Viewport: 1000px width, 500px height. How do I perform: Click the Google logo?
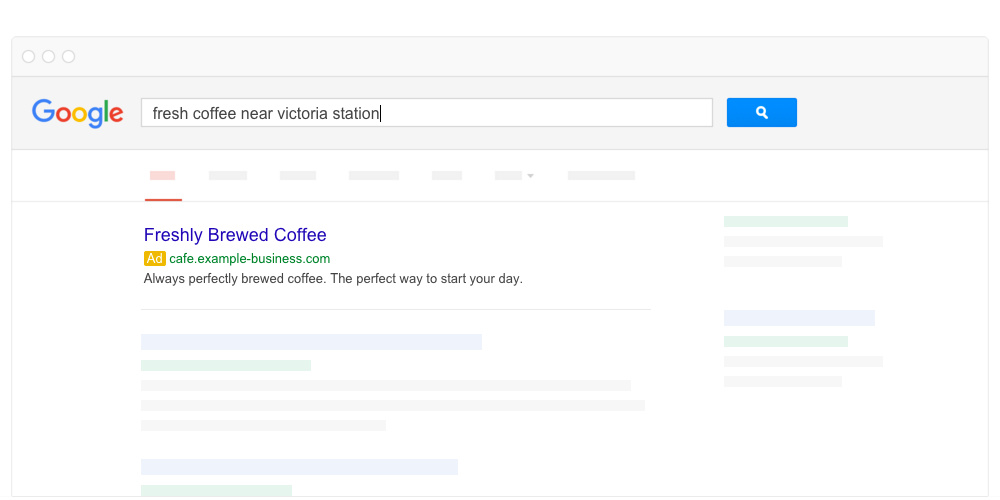click(x=78, y=114)
